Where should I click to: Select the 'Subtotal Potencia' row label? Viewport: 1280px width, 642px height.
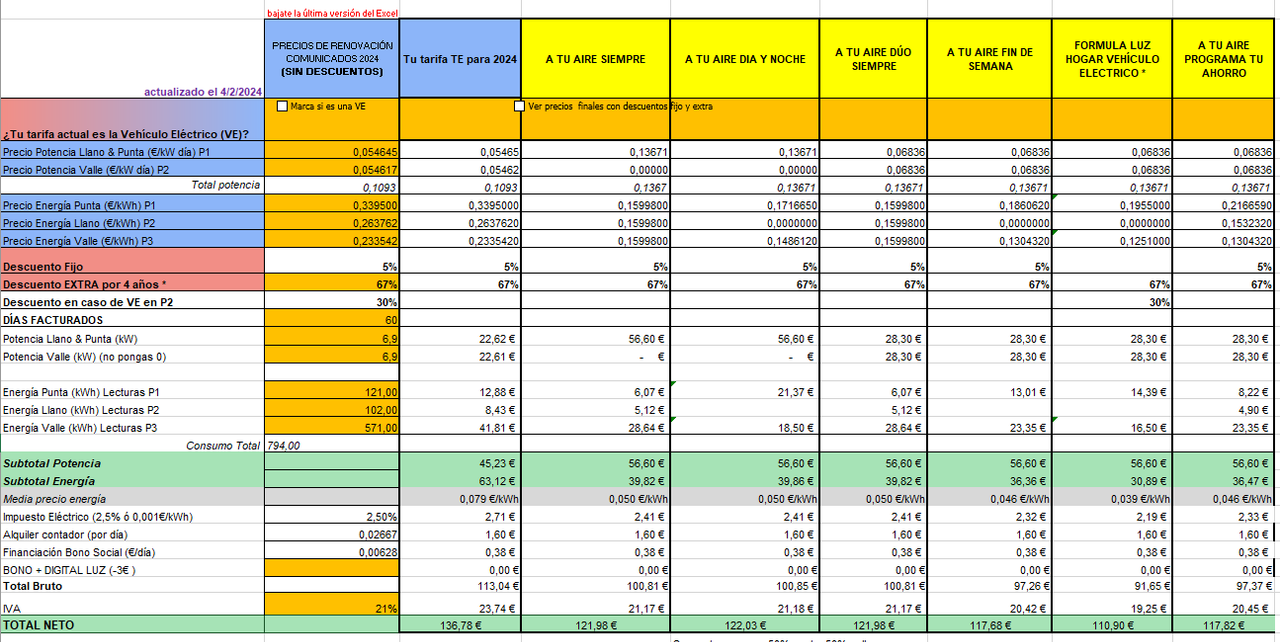[x=52, y=464]
